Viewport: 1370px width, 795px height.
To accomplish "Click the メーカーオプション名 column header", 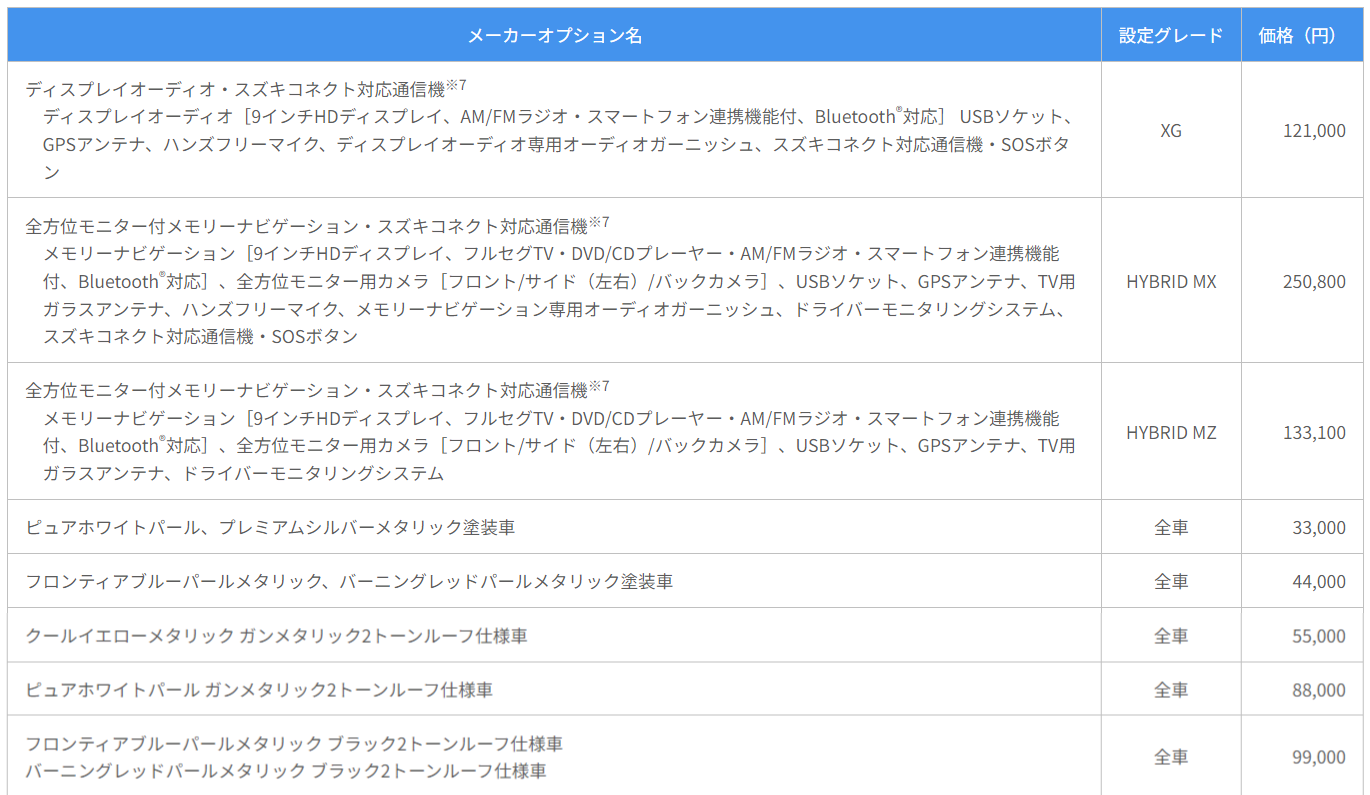I will 554,35.
